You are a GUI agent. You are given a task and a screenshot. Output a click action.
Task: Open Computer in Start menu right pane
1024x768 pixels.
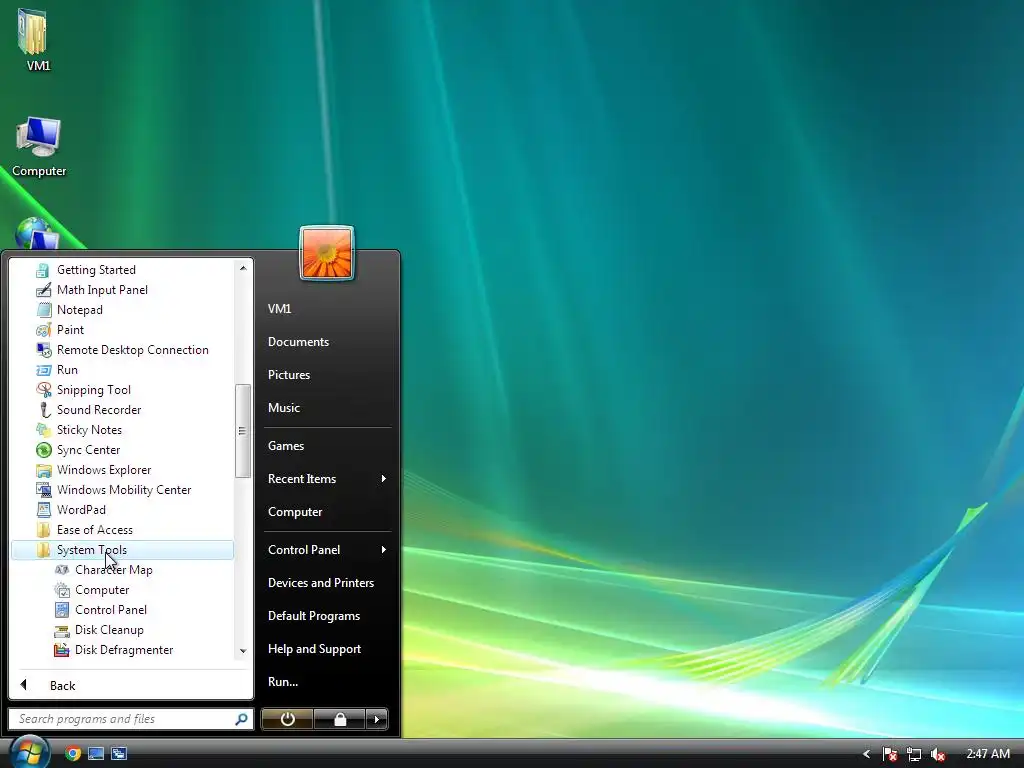click(295, 512)
